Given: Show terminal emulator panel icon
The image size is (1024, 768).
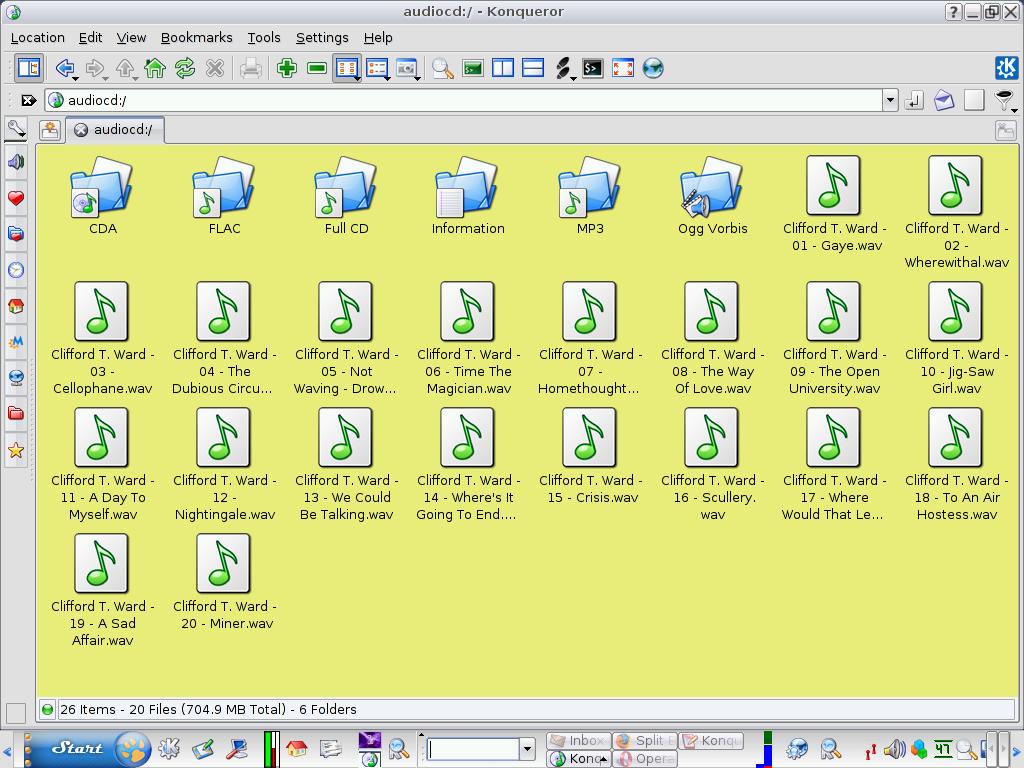Looking at the screenshot, I should [x=473, y=68].
